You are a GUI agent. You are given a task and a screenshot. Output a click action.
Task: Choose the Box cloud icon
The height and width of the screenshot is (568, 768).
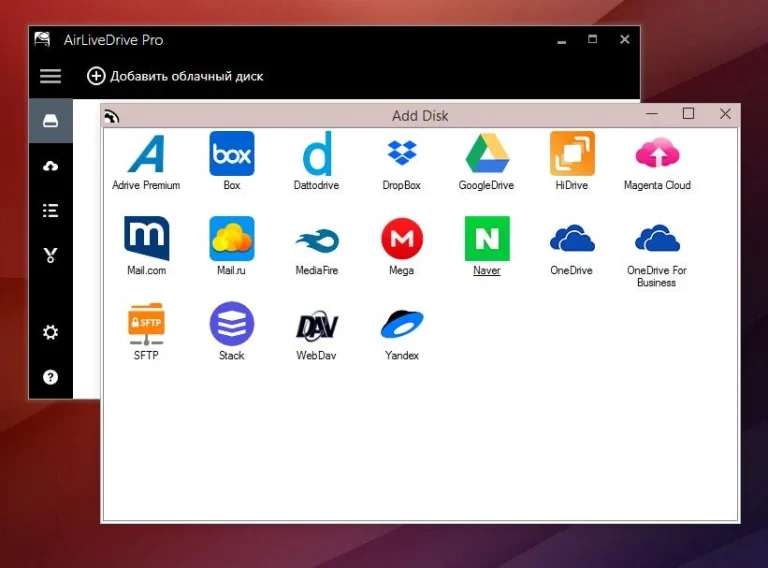pos(232,153)
